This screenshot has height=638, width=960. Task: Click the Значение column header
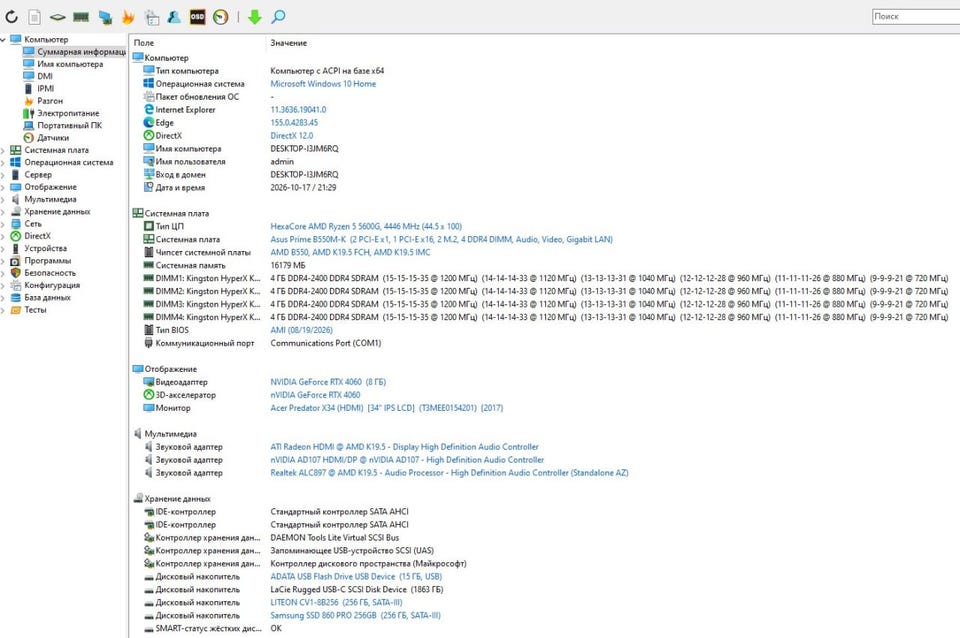tap(289, 43)
